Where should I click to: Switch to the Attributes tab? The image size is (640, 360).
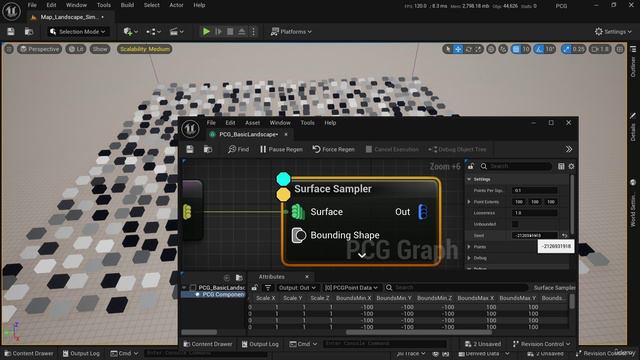click(271, 277)
